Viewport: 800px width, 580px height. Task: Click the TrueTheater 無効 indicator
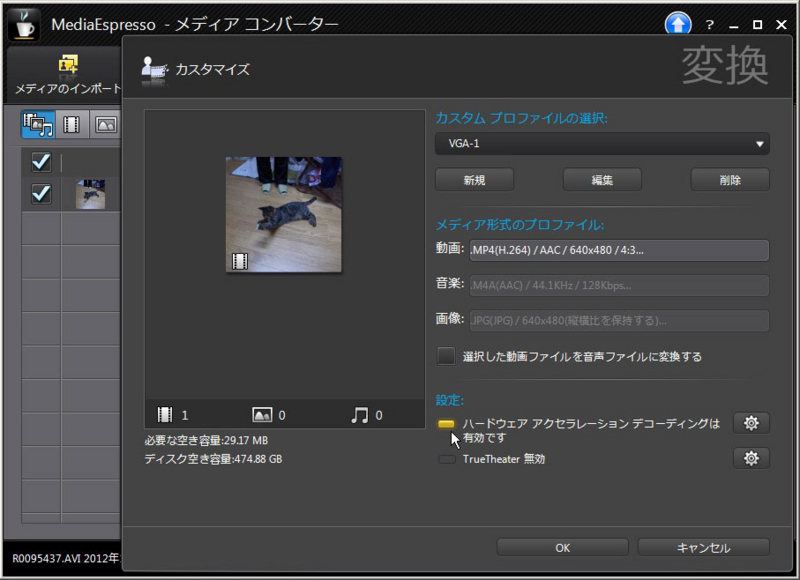click(446, 459)
